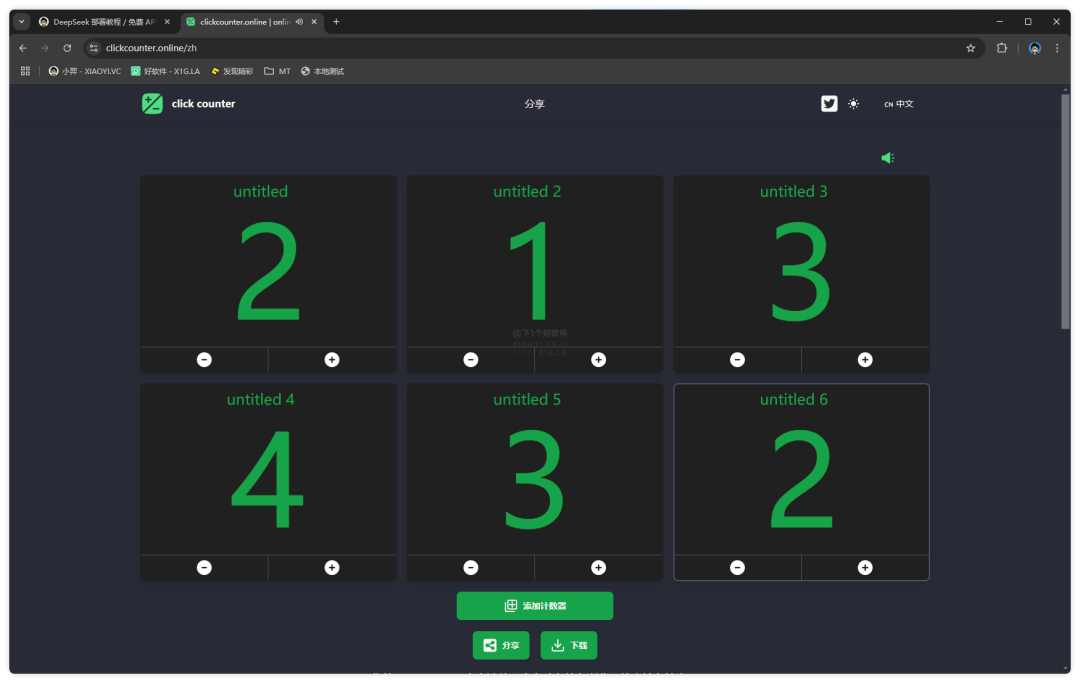Decrement the untitled 3 counter

click(x=737, y=359)
